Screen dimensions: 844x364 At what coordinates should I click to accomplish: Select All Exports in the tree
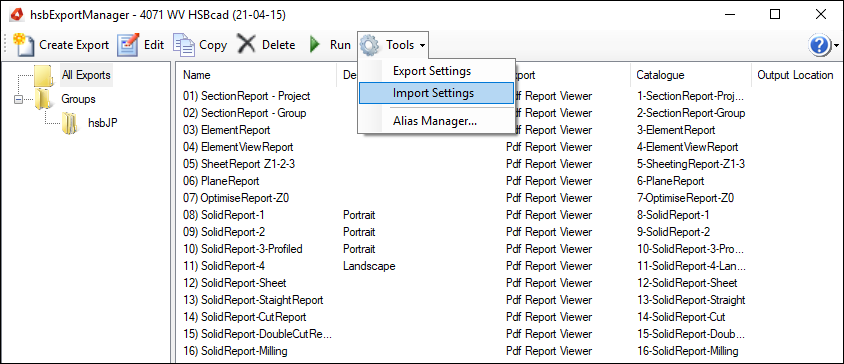pyautogui.click(x=86, y=75)
